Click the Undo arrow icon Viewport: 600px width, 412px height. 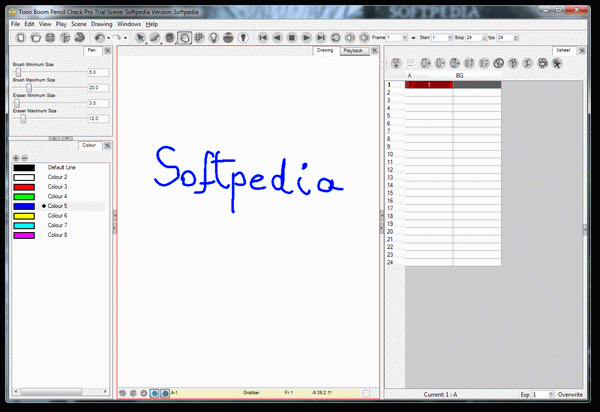click(99, 37)
